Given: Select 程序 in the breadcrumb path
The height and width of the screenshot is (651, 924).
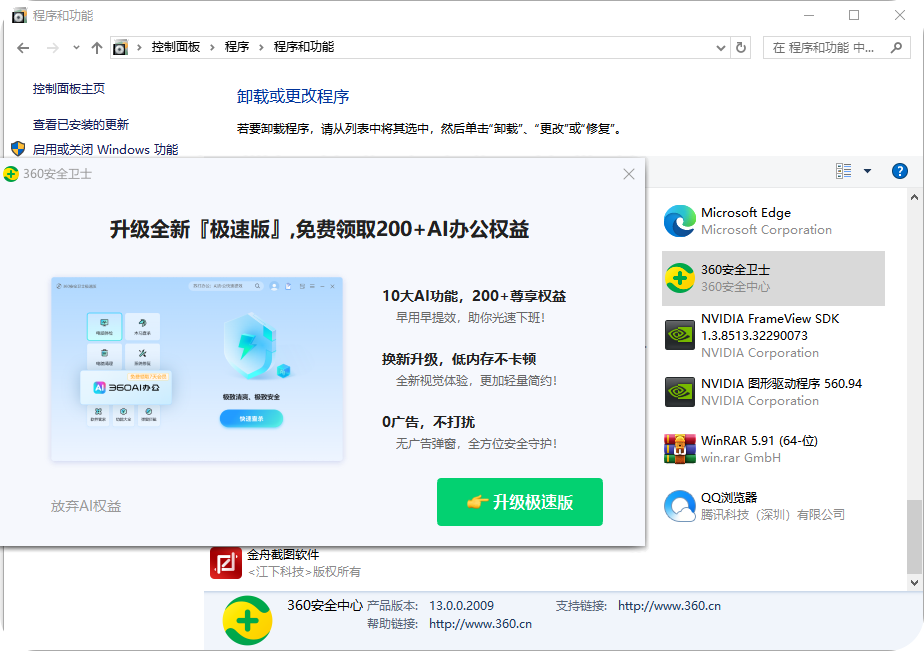Looking at the screenshot, I should pyautogui.click(x=237, y=47).
